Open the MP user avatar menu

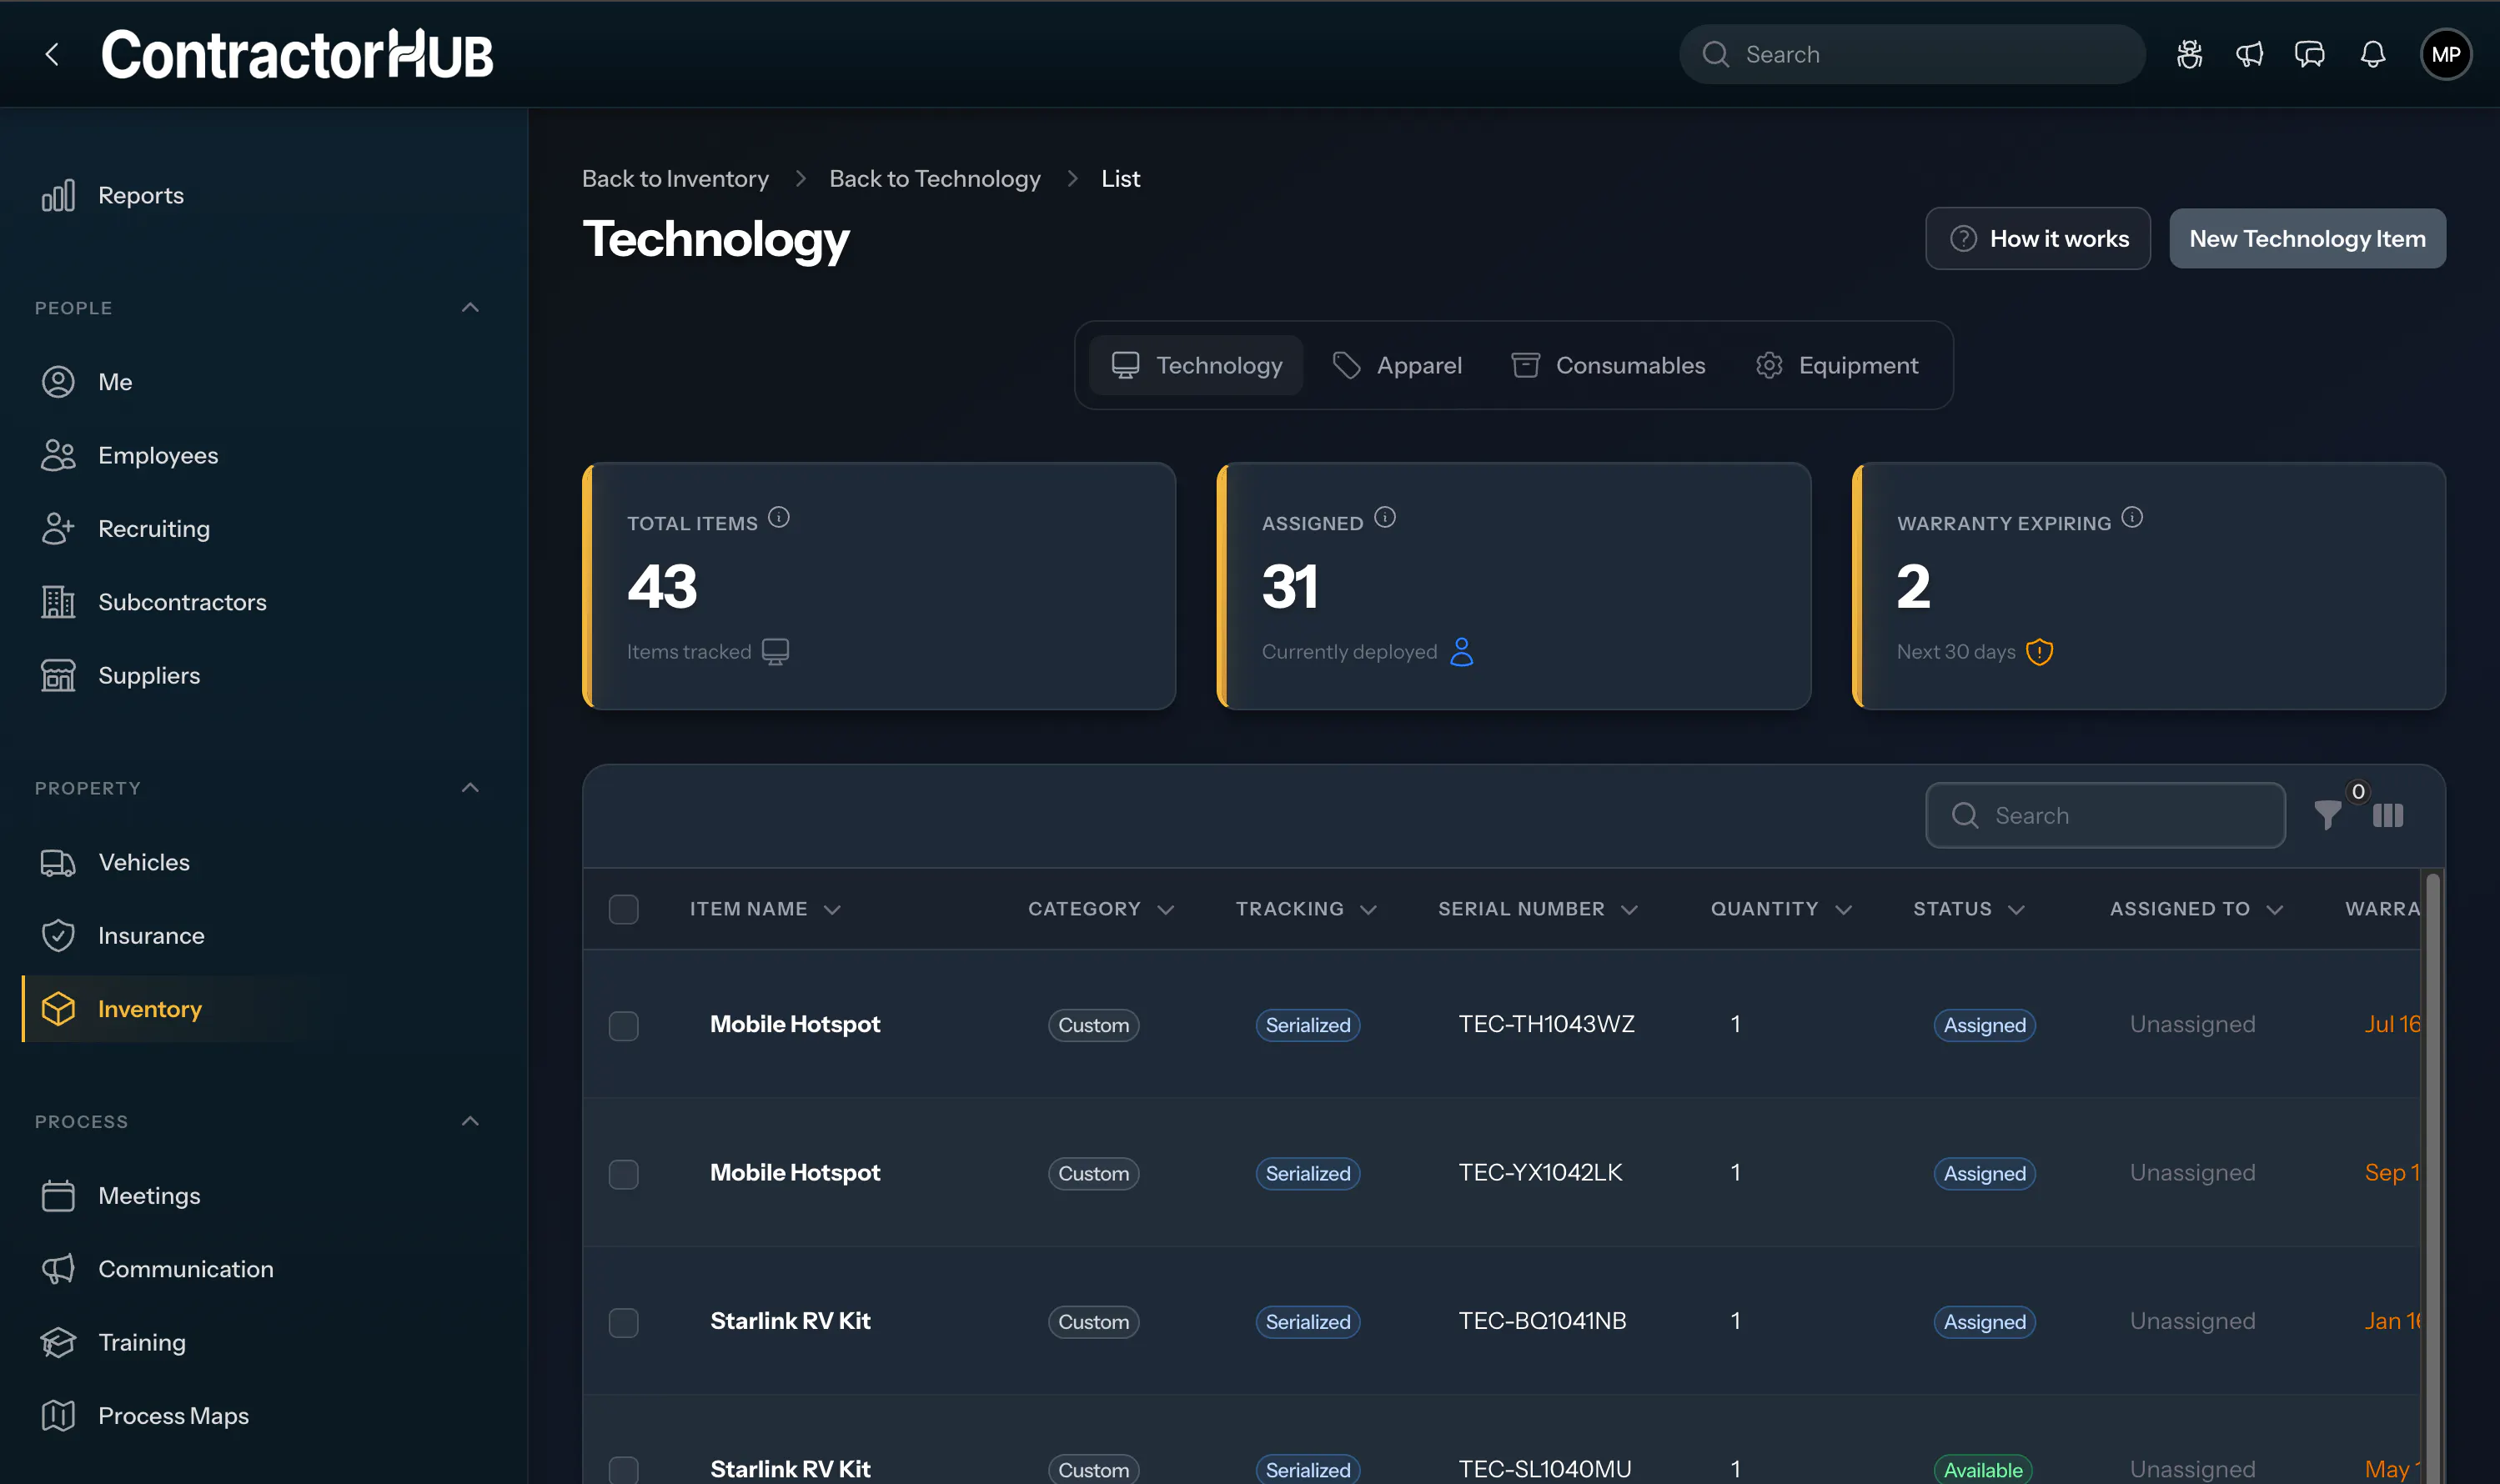(x=2446, y=54)
